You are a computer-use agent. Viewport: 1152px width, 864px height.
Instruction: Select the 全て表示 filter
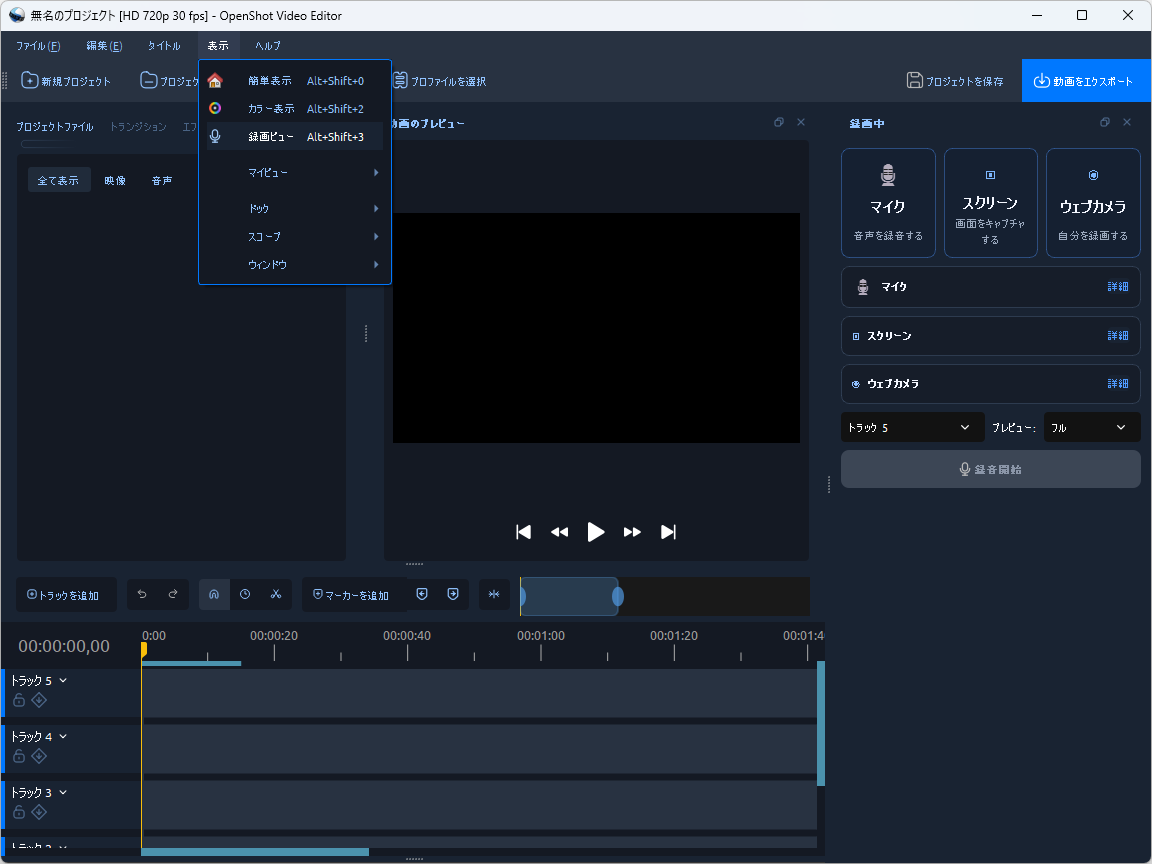59,180
